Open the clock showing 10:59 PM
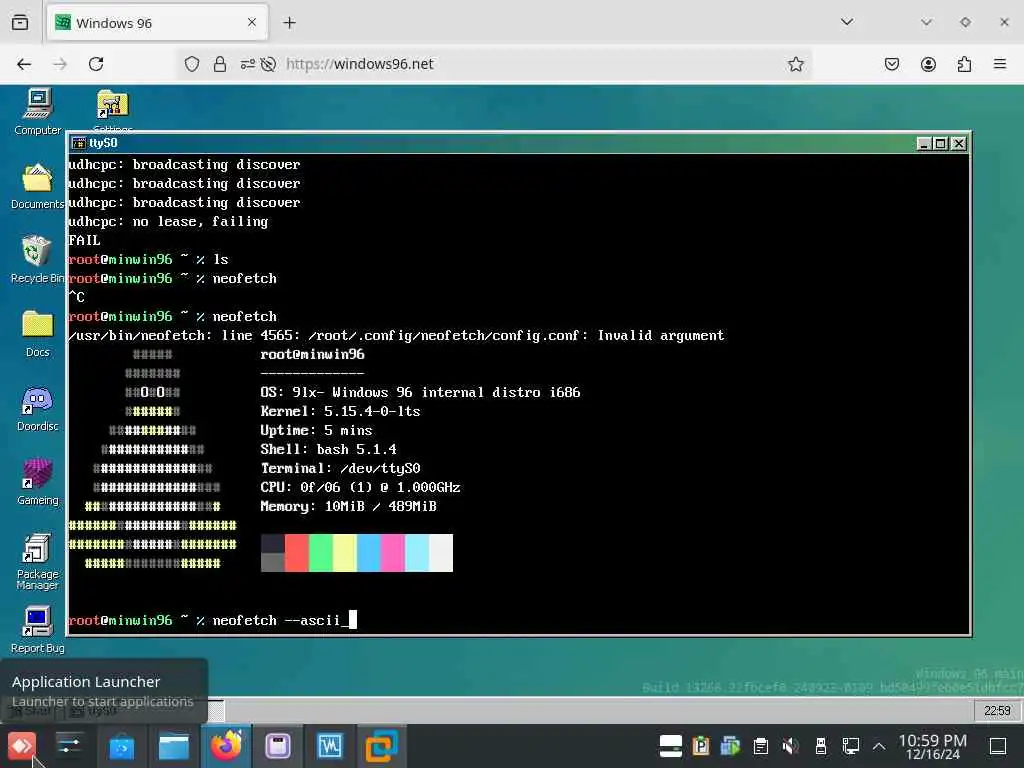 tap(933, 746)
